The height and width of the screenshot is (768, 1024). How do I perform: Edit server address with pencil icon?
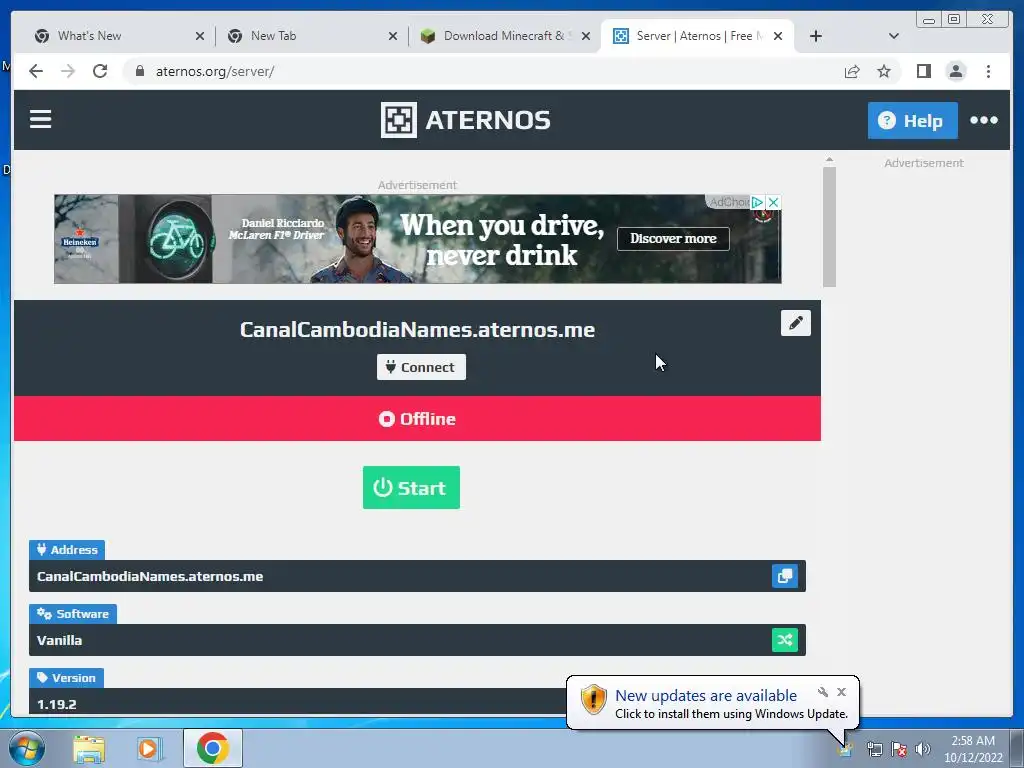pyautogui.click(x=795, y=323)
